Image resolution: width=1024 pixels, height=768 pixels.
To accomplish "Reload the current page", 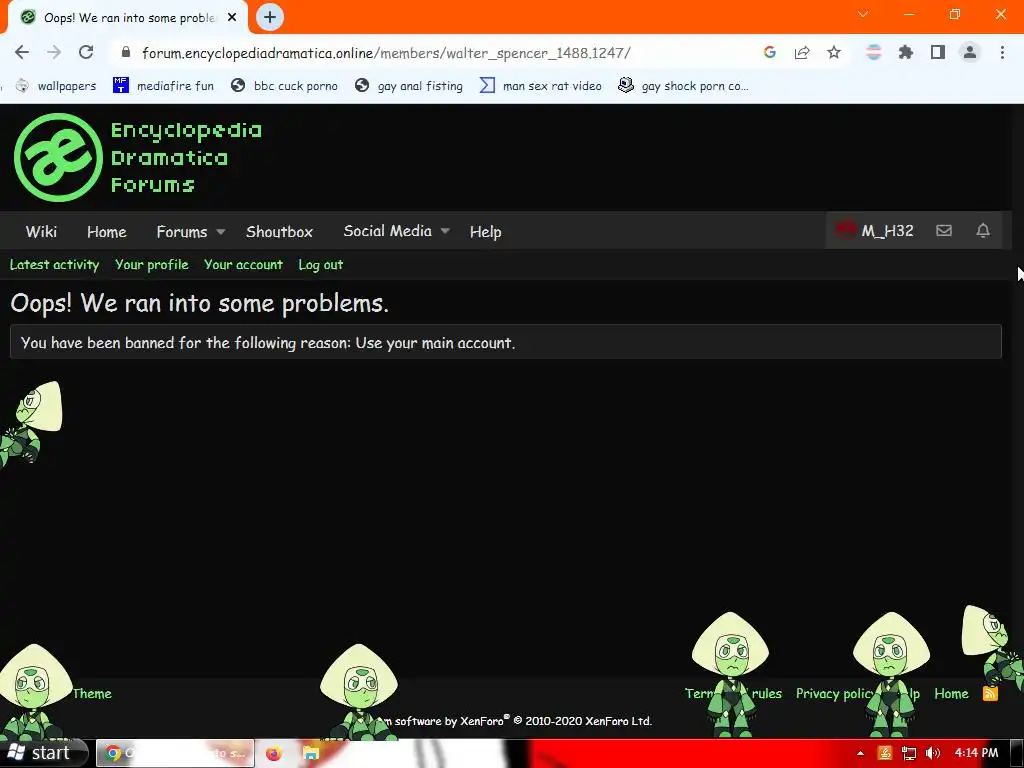I will 86,52.
